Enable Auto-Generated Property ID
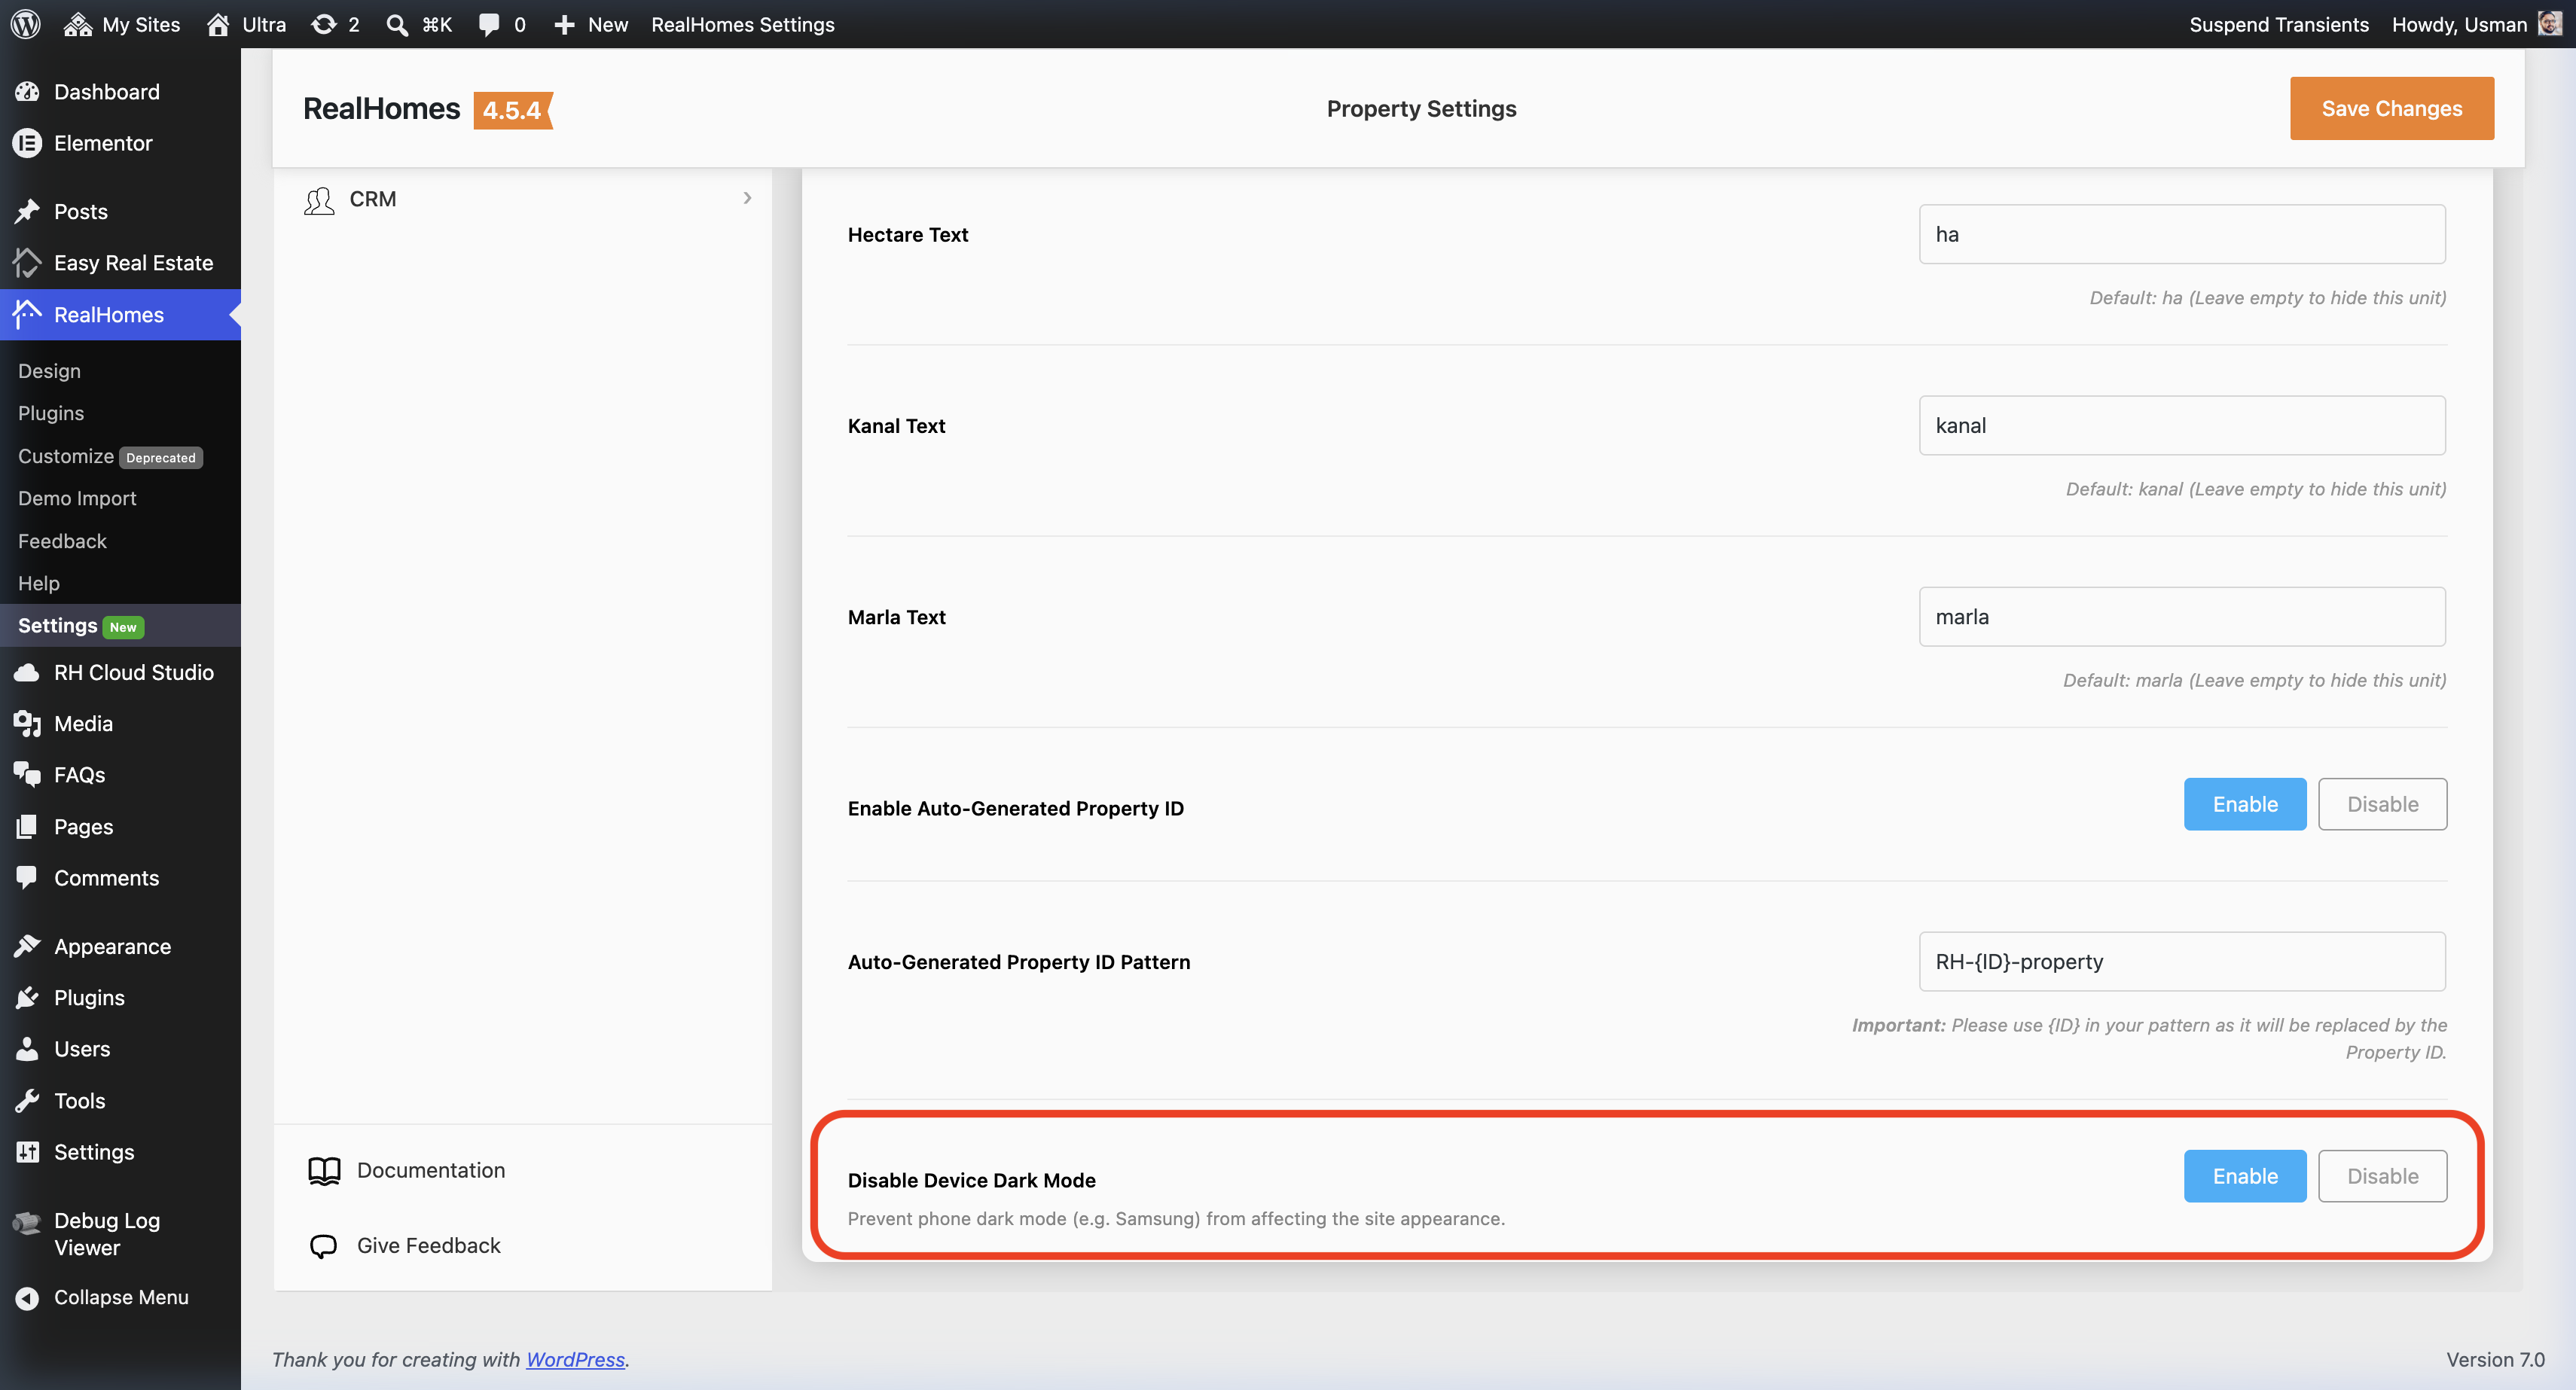This screenshot has height=1390, width=2576. [x=2245, y=804]
